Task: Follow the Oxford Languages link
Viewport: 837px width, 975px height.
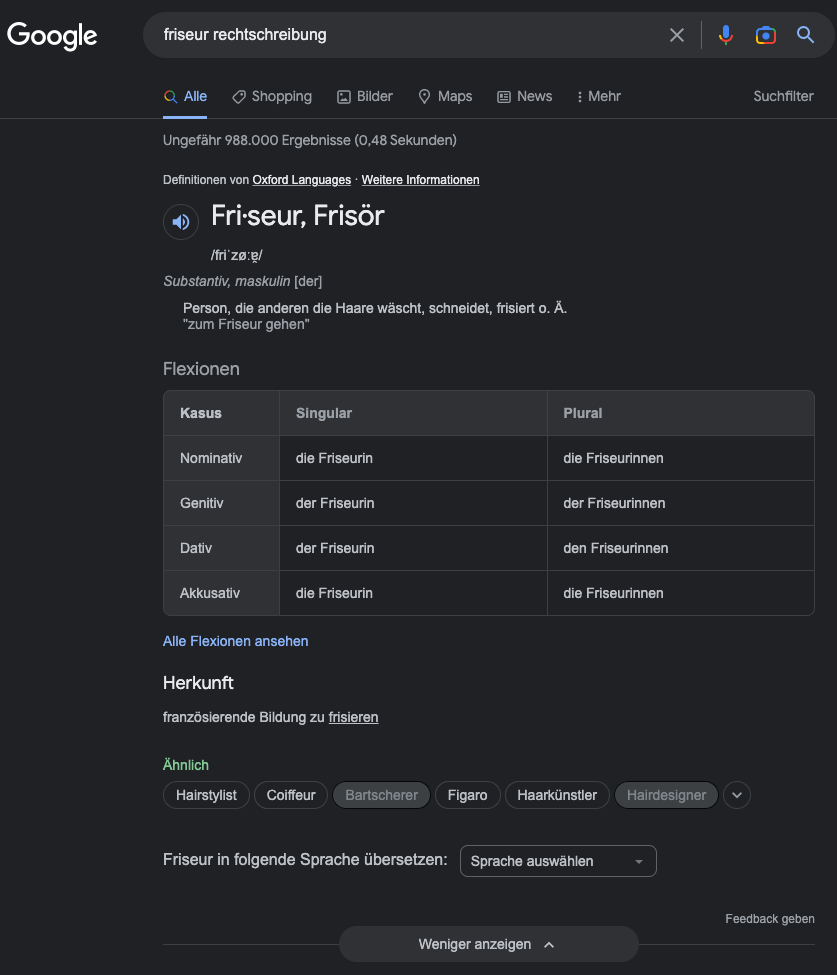Action: pos(302,180)
